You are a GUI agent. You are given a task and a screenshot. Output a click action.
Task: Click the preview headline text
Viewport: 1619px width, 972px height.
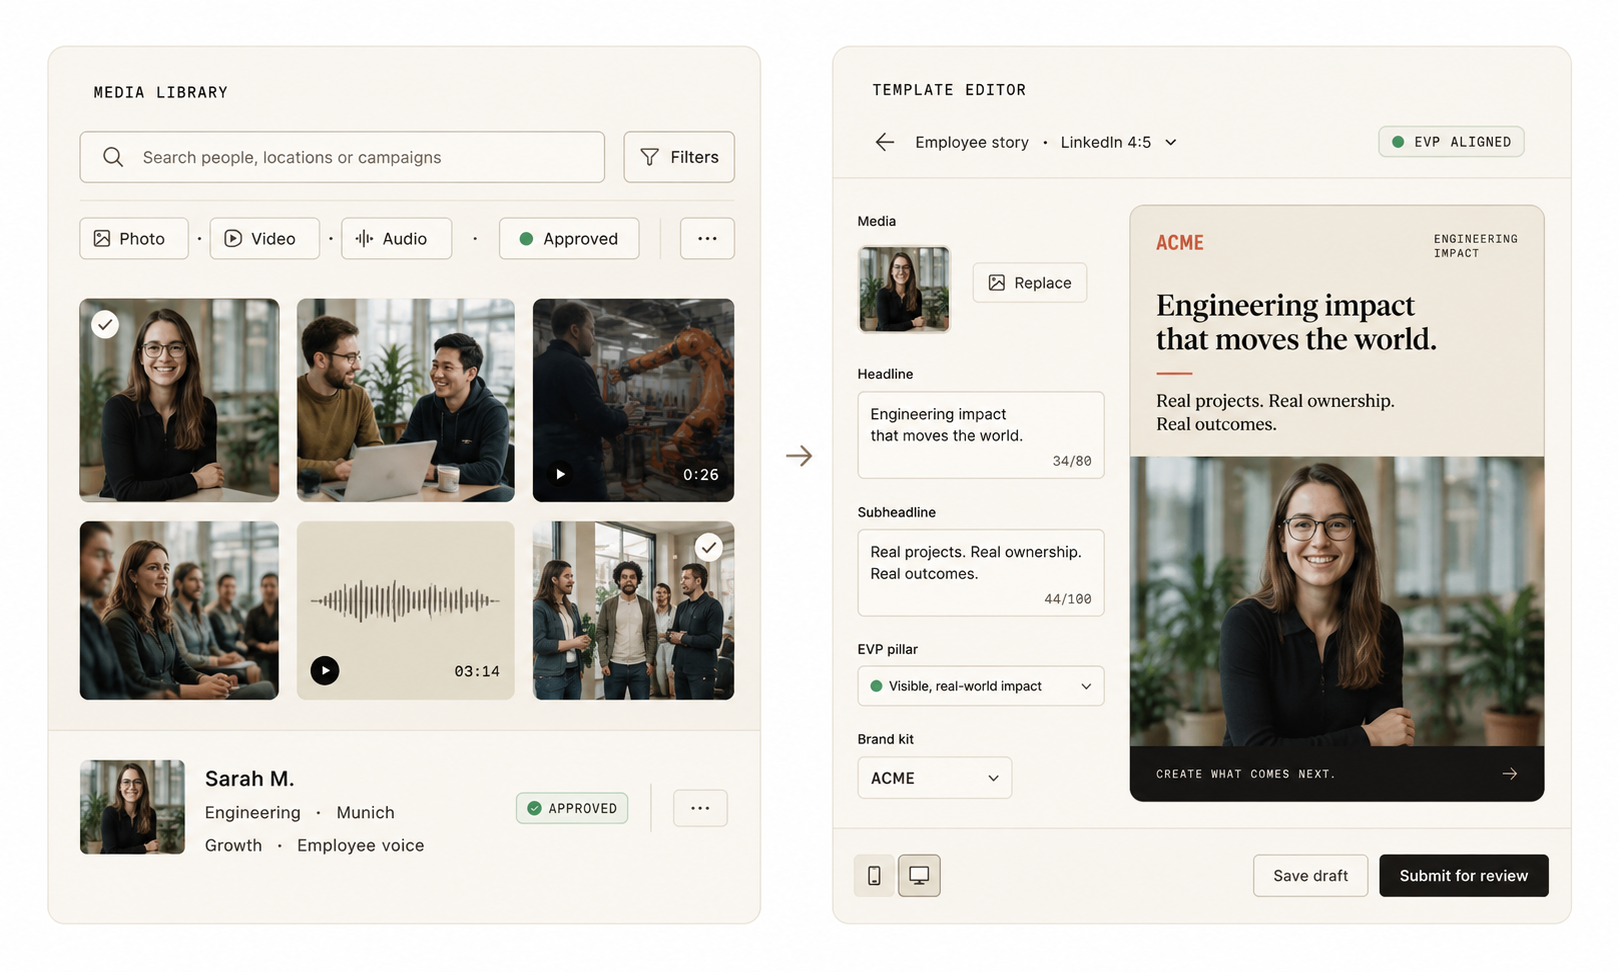point(1296,322)
